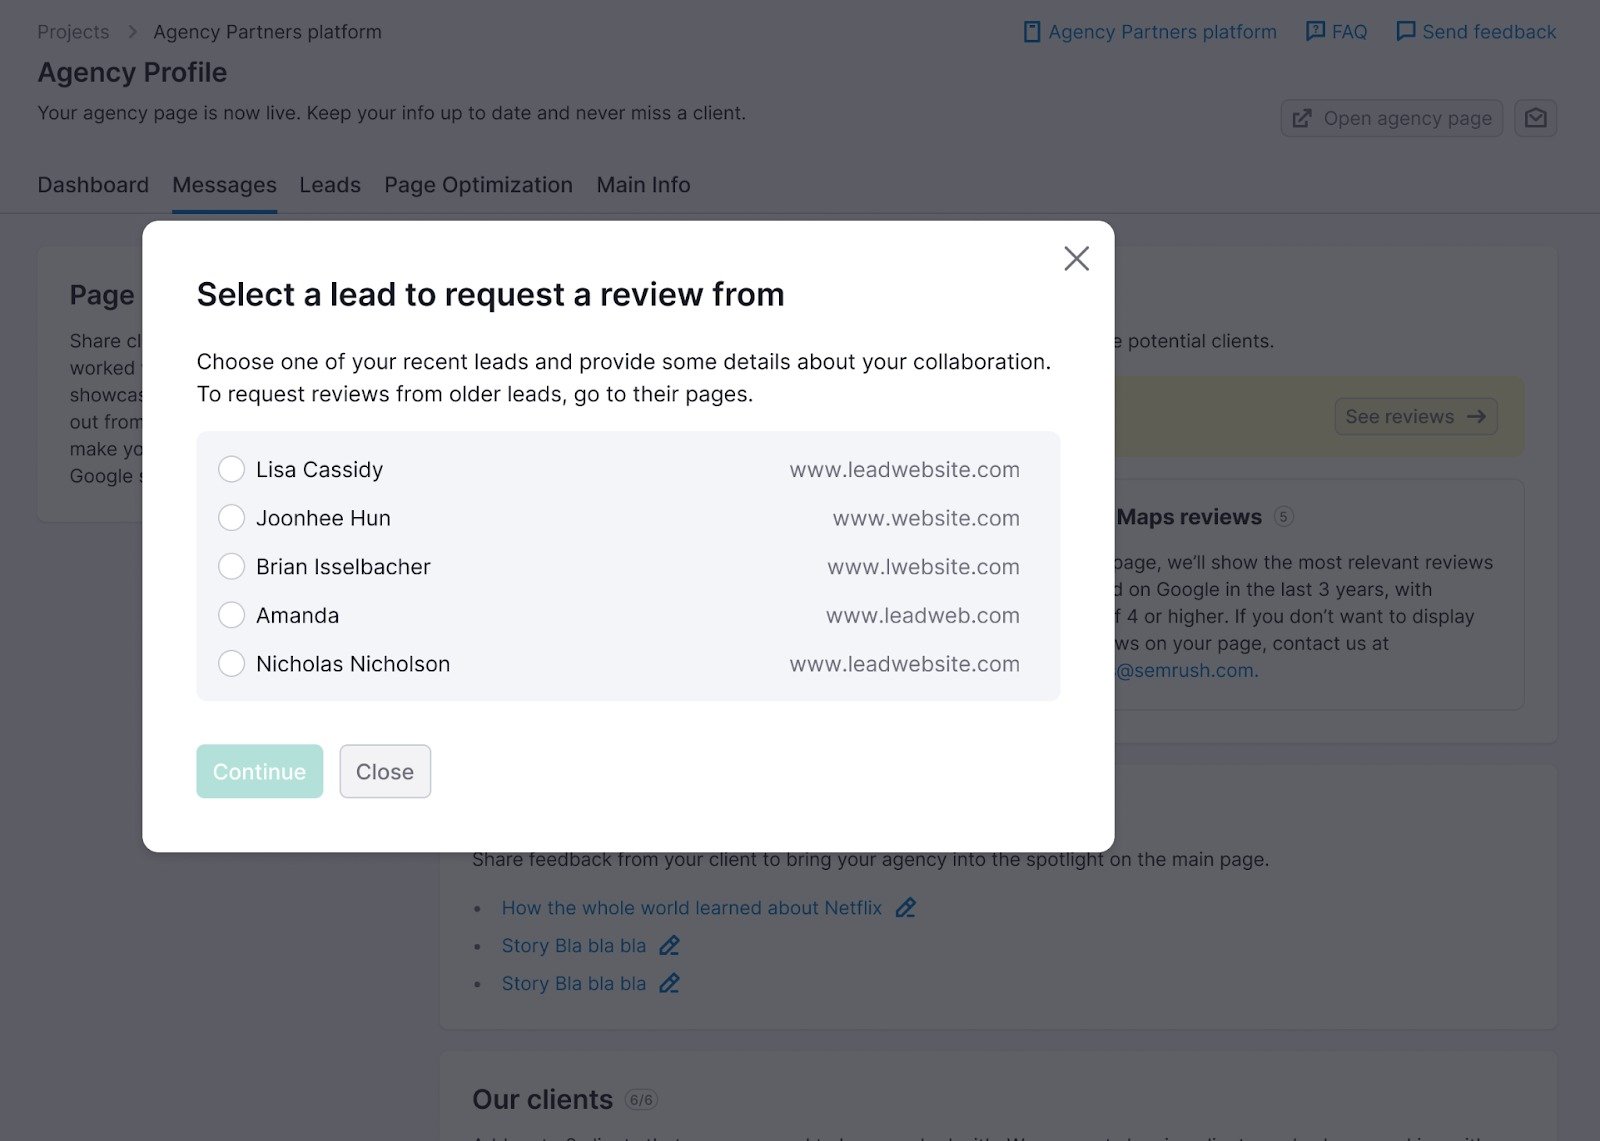Click the envelope mail icon button

(1535, 118)
